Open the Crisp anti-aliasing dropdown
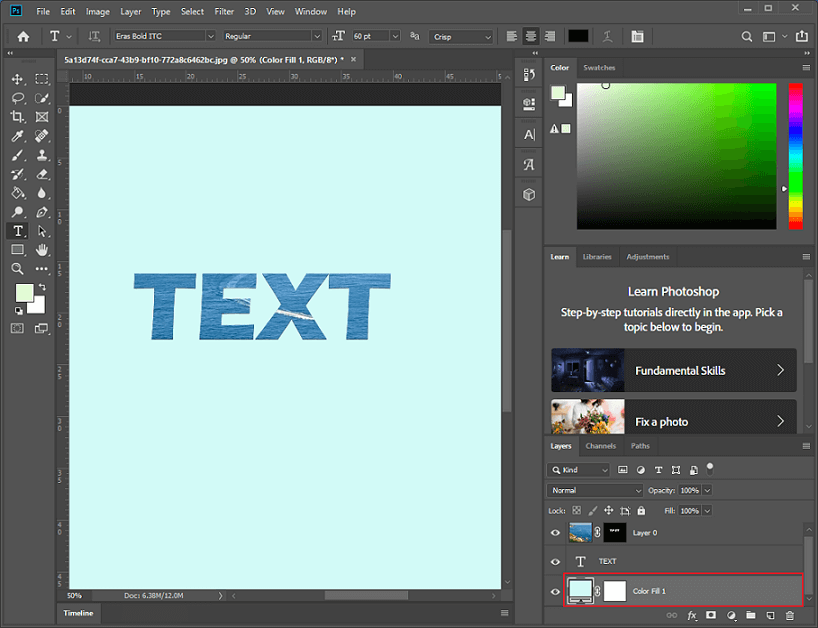This screenshot has width=818, height=628. 461,36
